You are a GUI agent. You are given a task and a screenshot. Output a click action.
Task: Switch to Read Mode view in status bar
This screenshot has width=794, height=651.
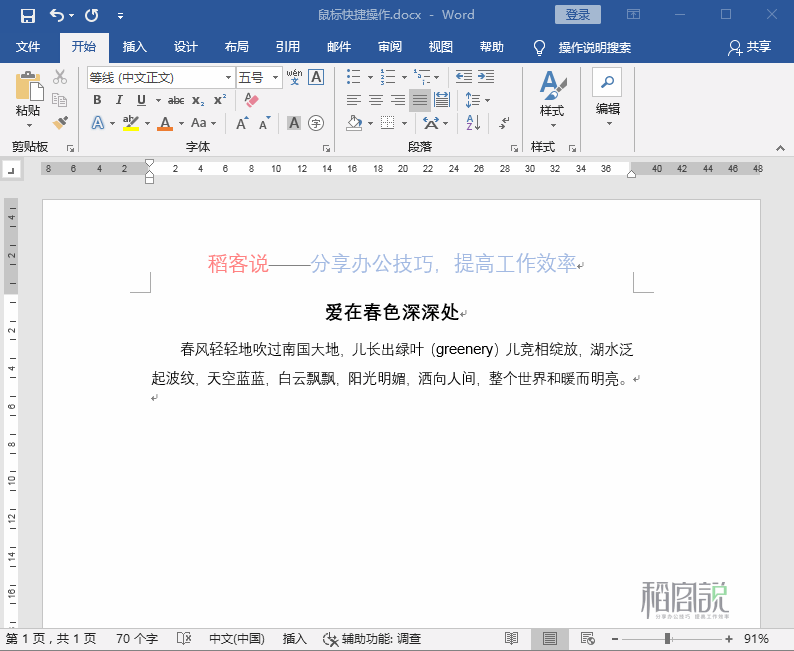(x=511, y=638)
